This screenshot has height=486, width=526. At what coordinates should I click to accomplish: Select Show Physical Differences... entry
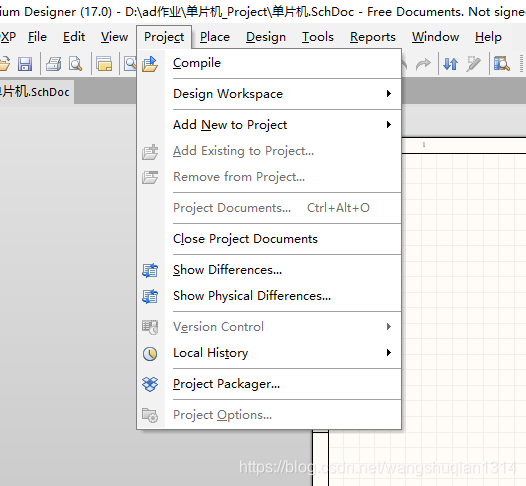click(269, 296)
